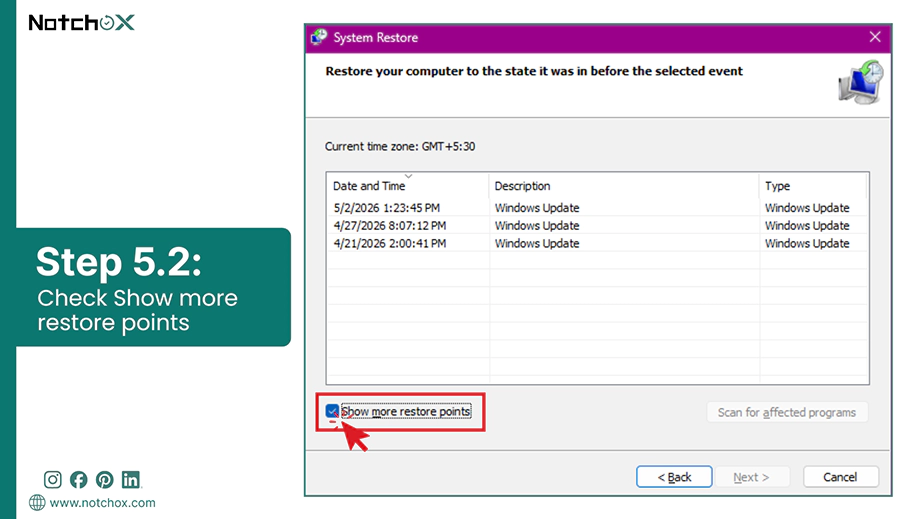Open the LinkedIn icon link

pyautogui.click(x=131, y=480)
